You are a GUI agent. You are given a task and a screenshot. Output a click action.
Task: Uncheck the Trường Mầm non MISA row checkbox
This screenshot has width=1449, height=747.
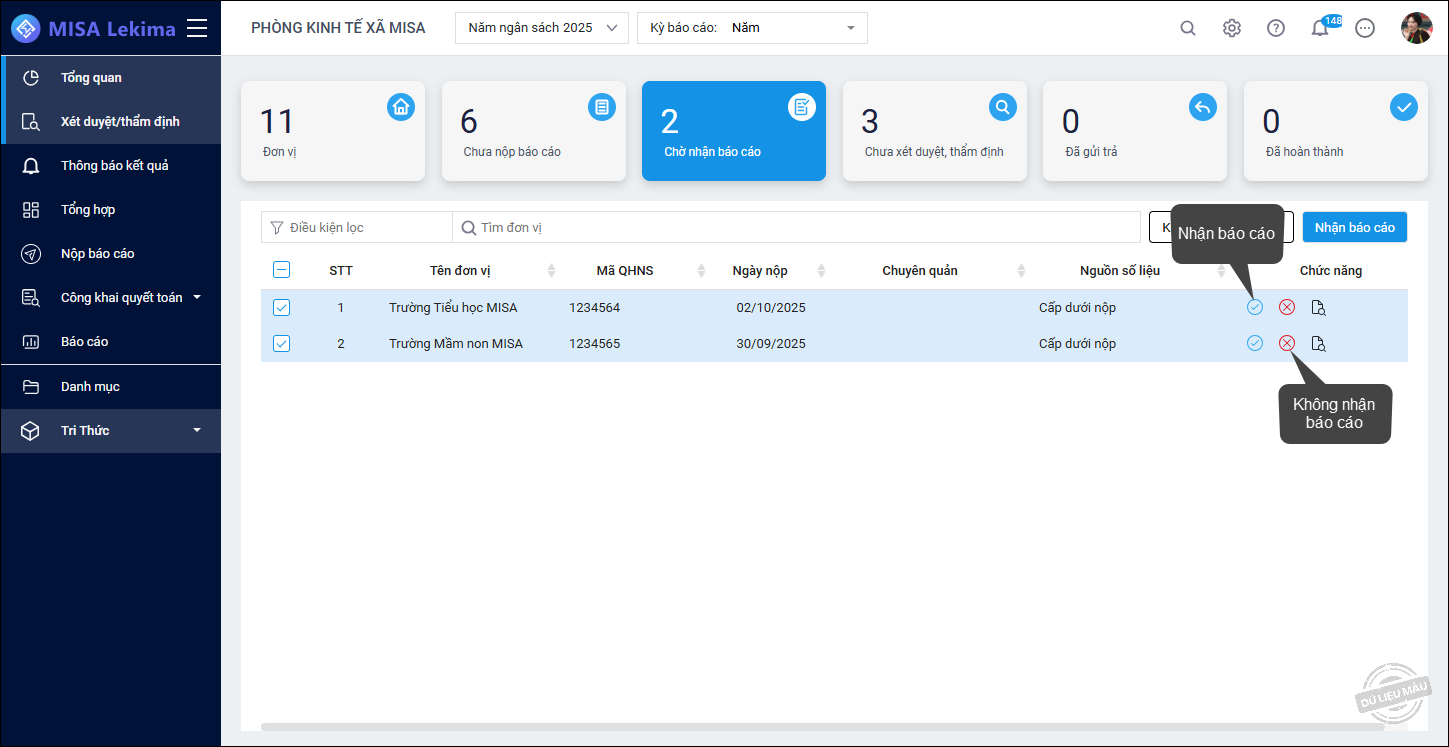click(x=282, y=343)
